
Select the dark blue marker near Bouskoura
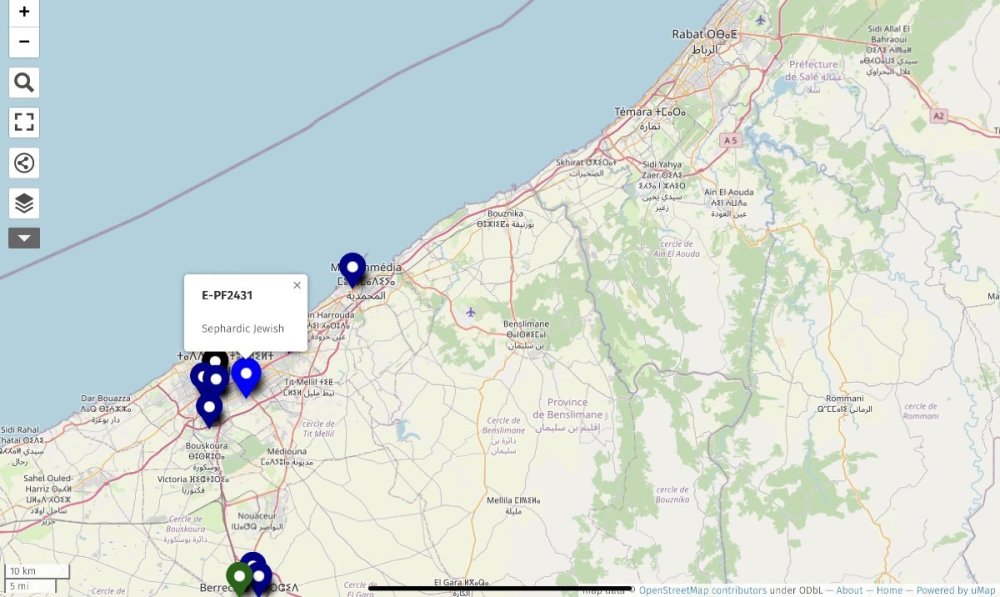coord(208,406)
